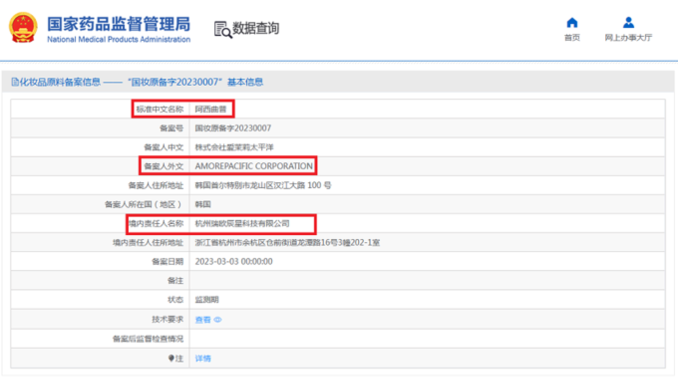This screenshot has height=382, width=678.
Task: Click the "2023-03-03 00:00:00" date value
Action: pos(234,261)
